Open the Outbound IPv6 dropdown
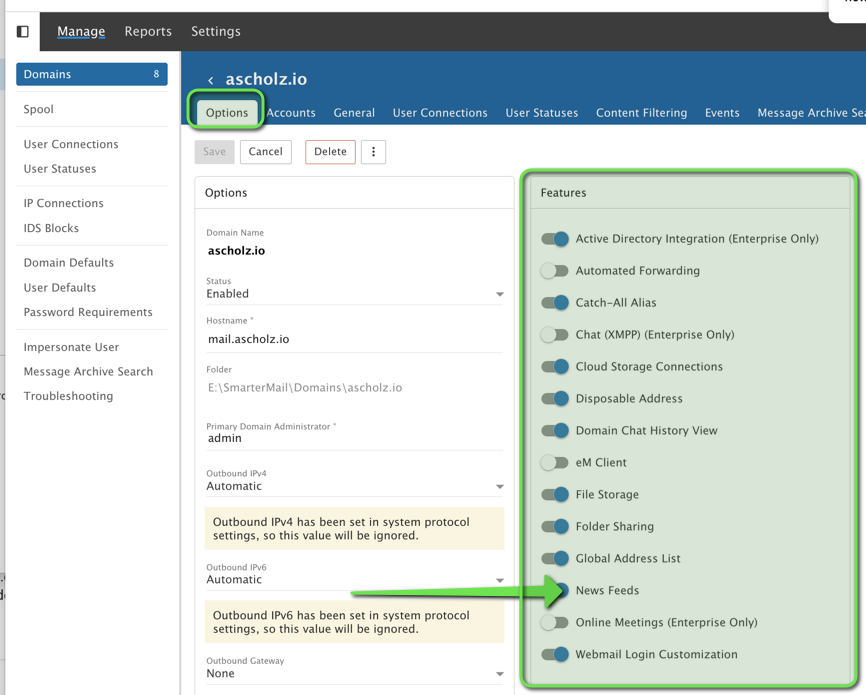This screenshot has height=695, width=866. coord(354,580)
